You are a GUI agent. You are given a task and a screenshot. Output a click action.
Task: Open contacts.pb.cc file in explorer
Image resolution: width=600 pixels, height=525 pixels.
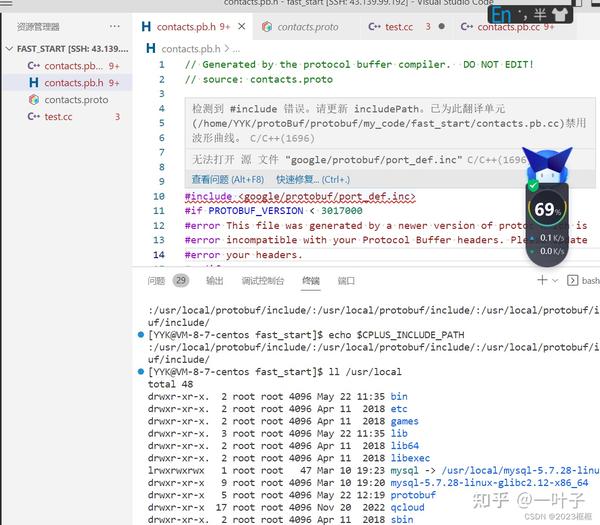73,66
